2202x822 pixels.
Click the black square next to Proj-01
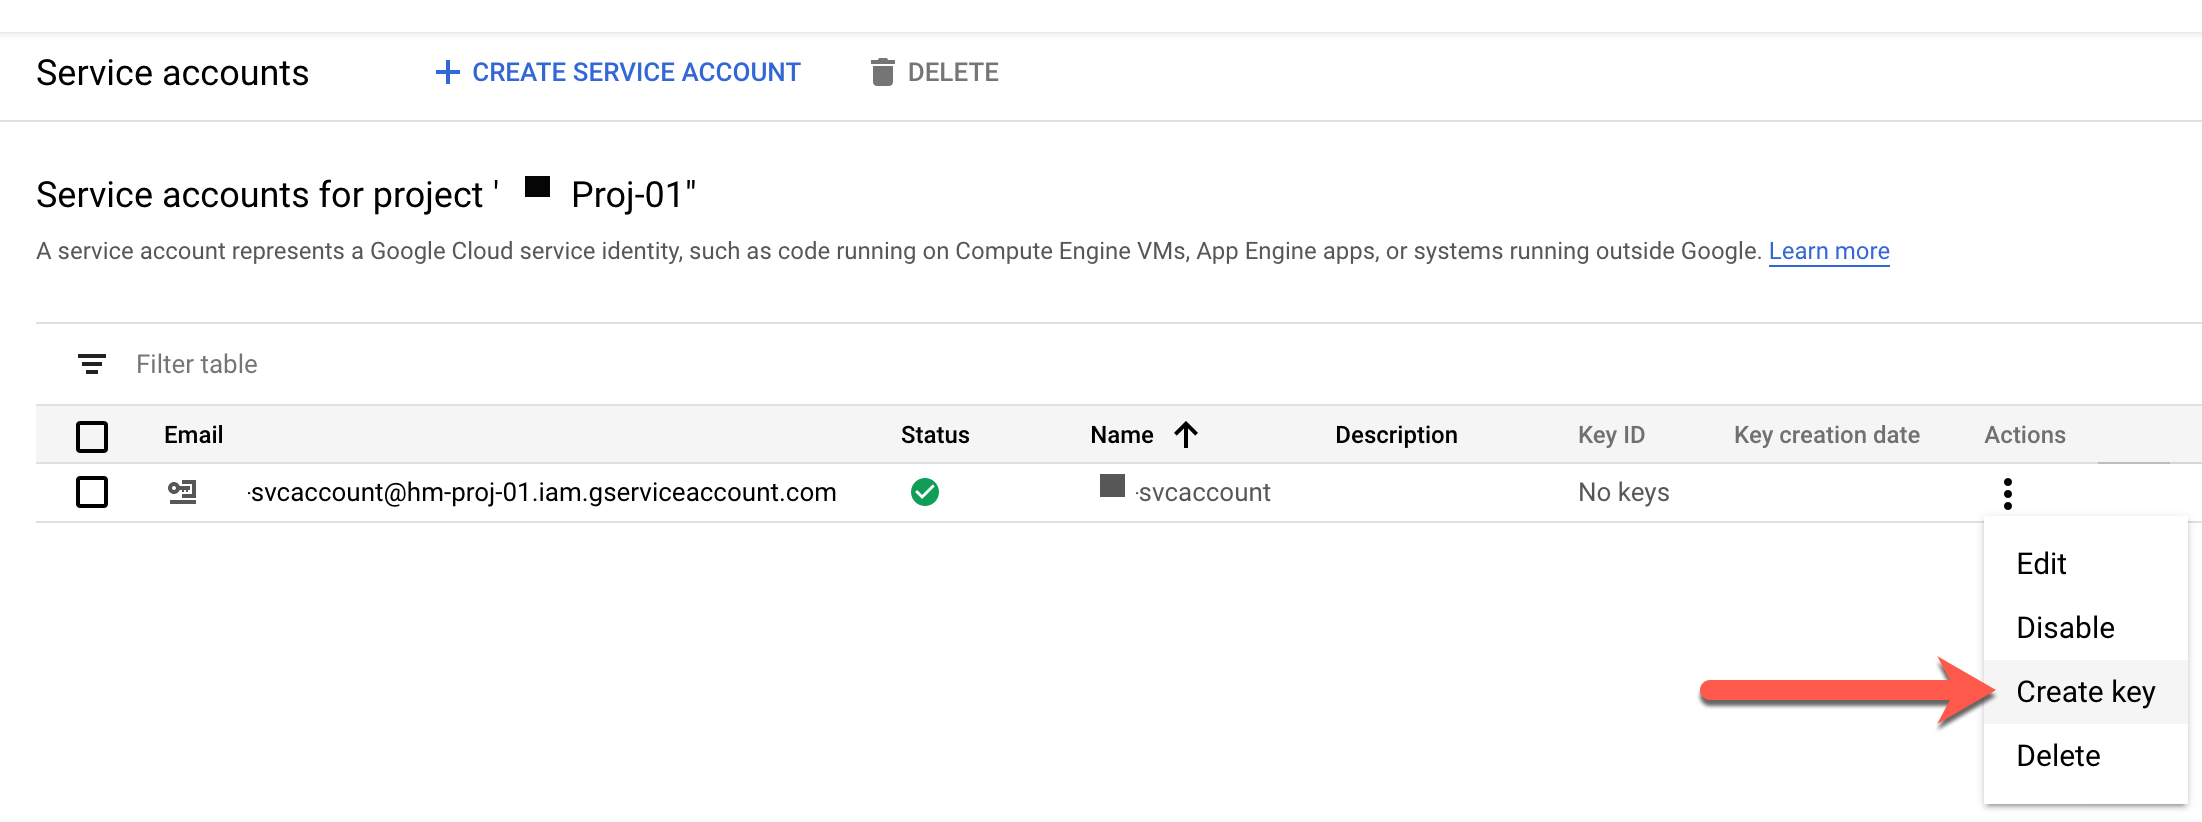538,187
